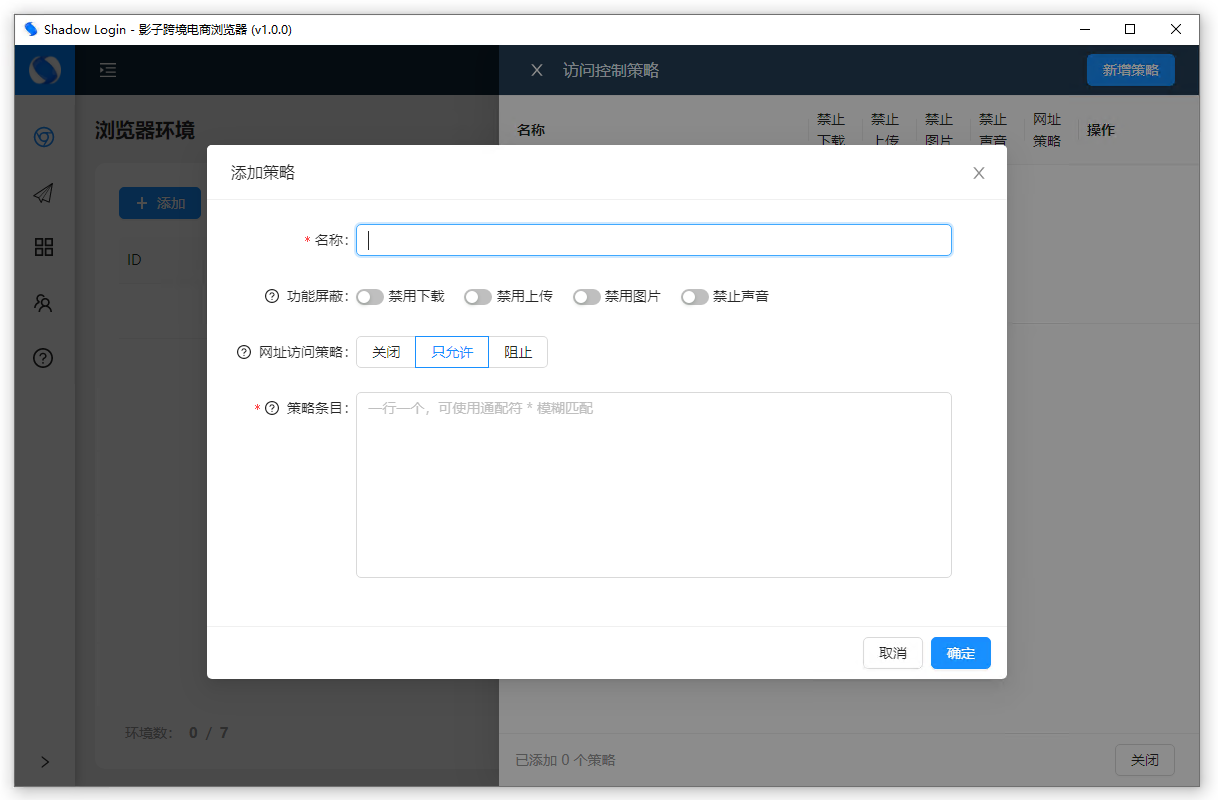
Task: Turn on the 禁止声音 switch
Action: [695, 296]
